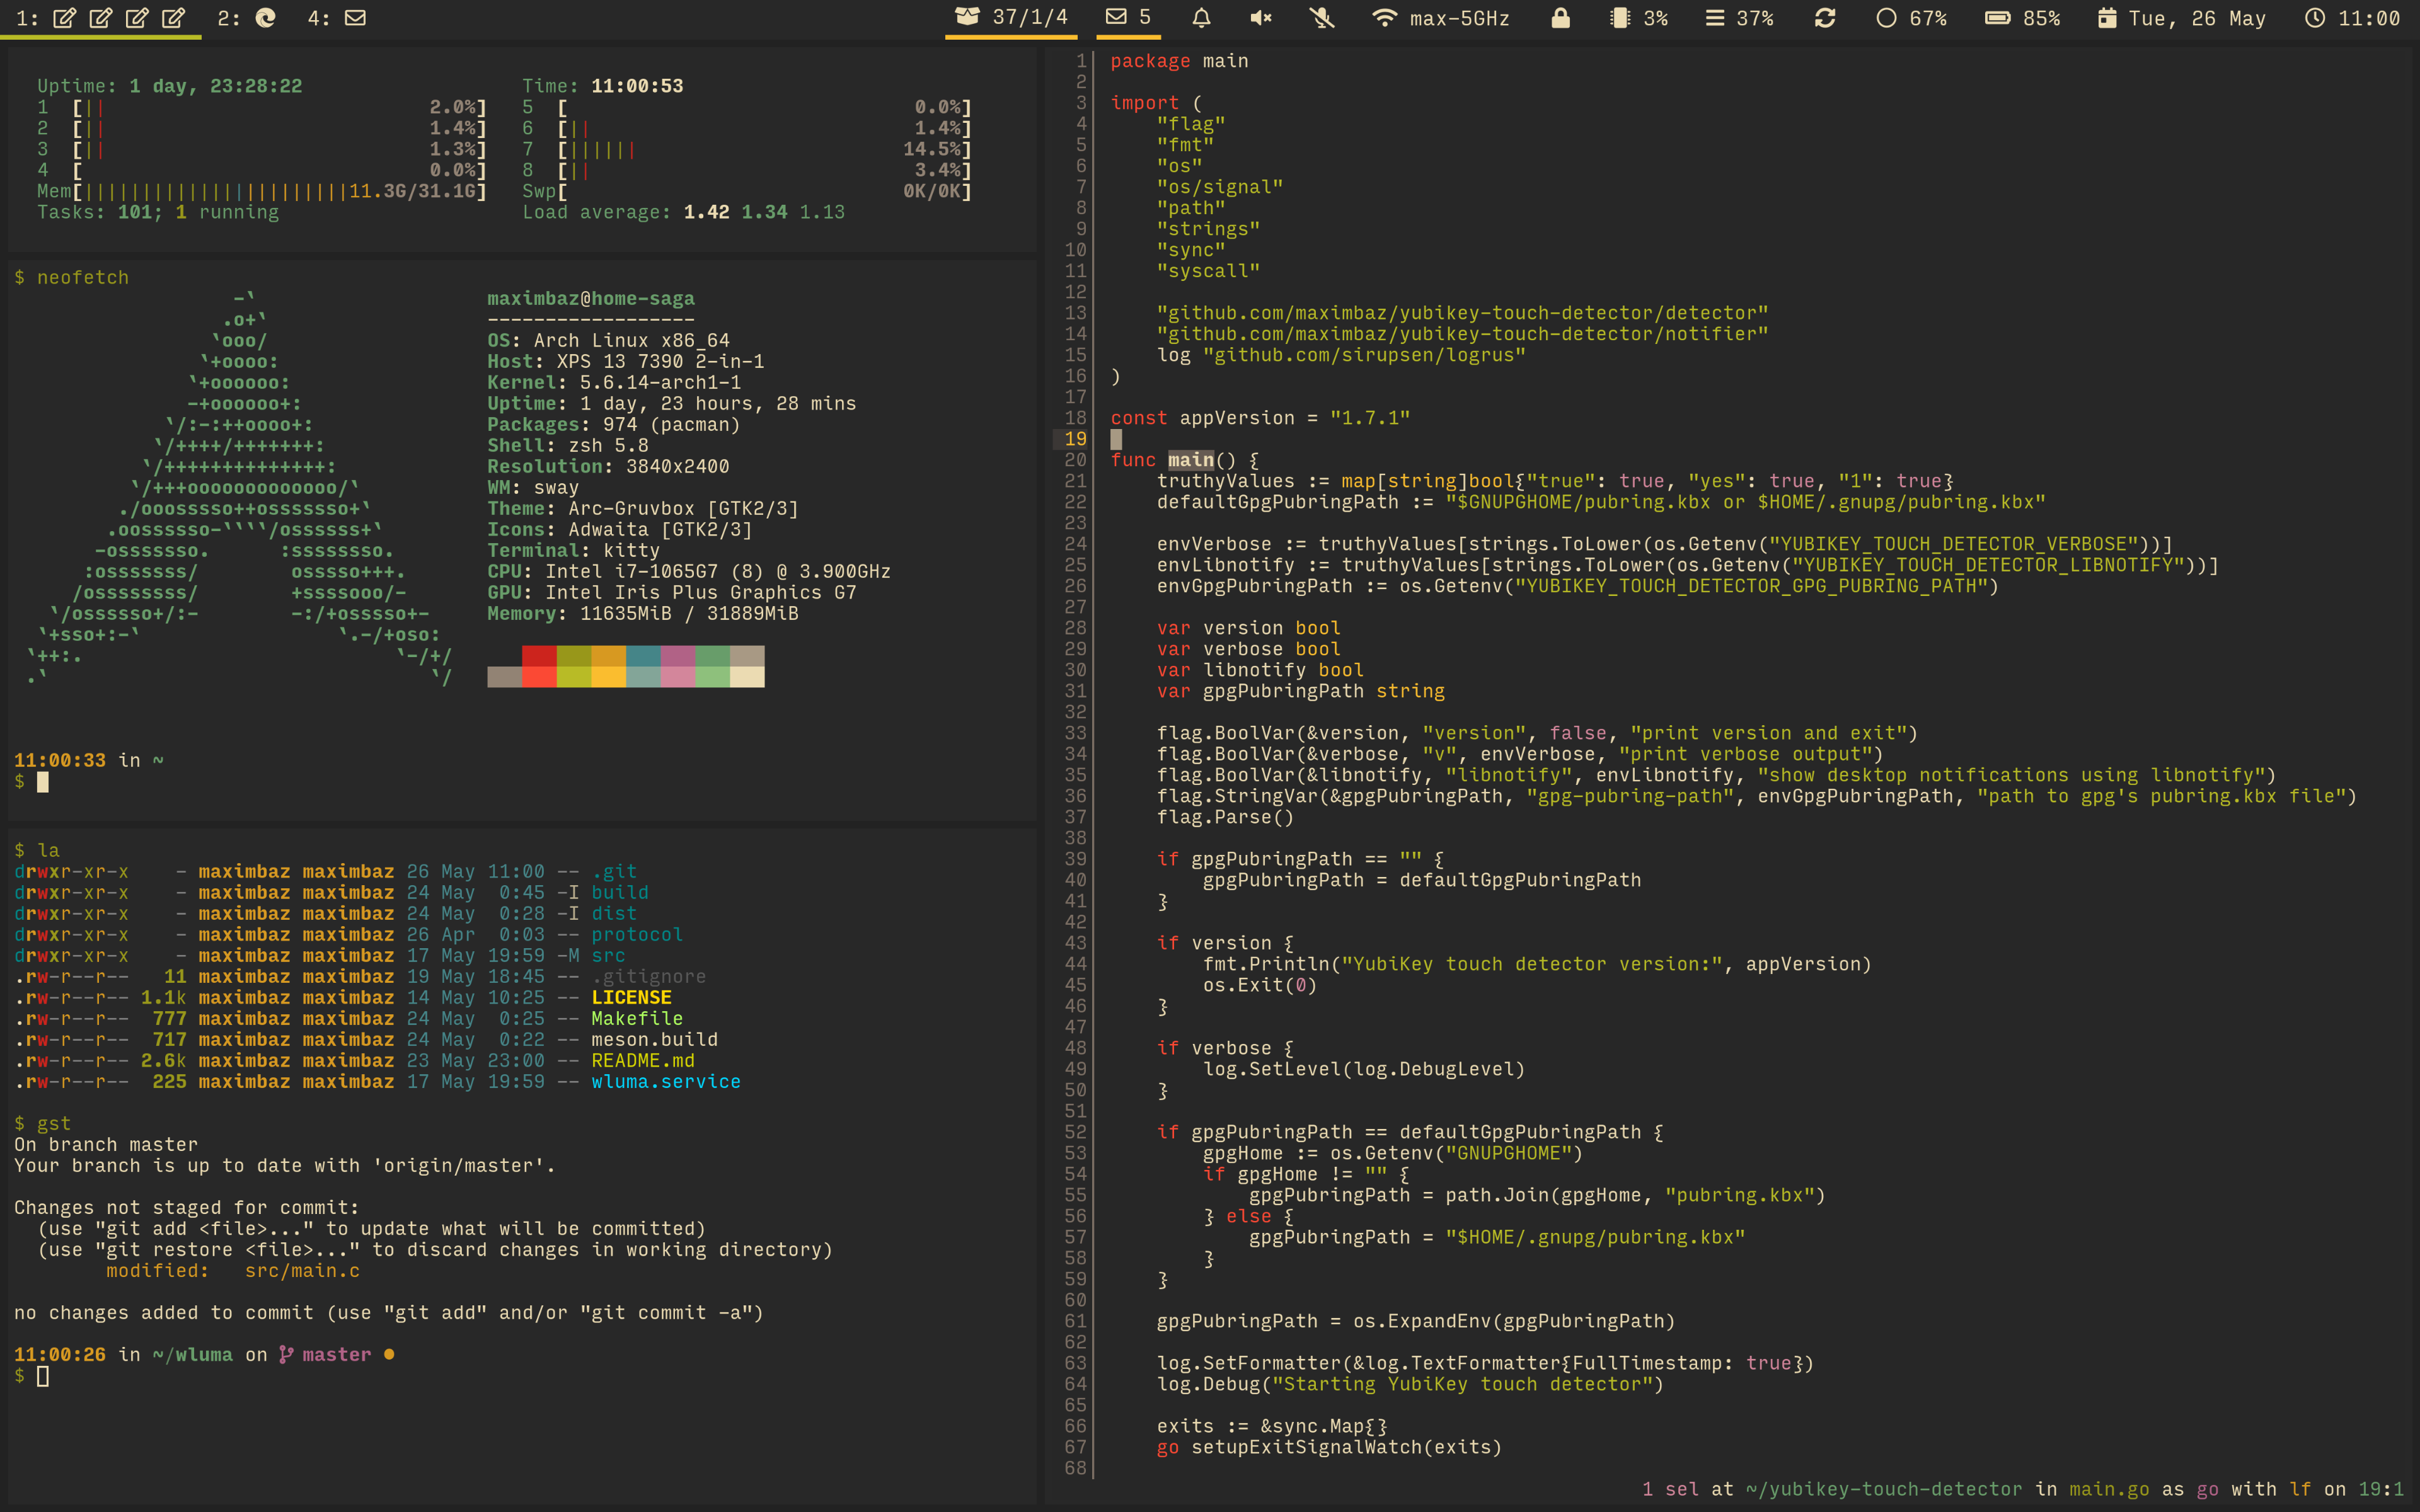This screenshot has width=2420, height=1512.
Task: Click the workspace number '4:' label
Action: [319, 18]
